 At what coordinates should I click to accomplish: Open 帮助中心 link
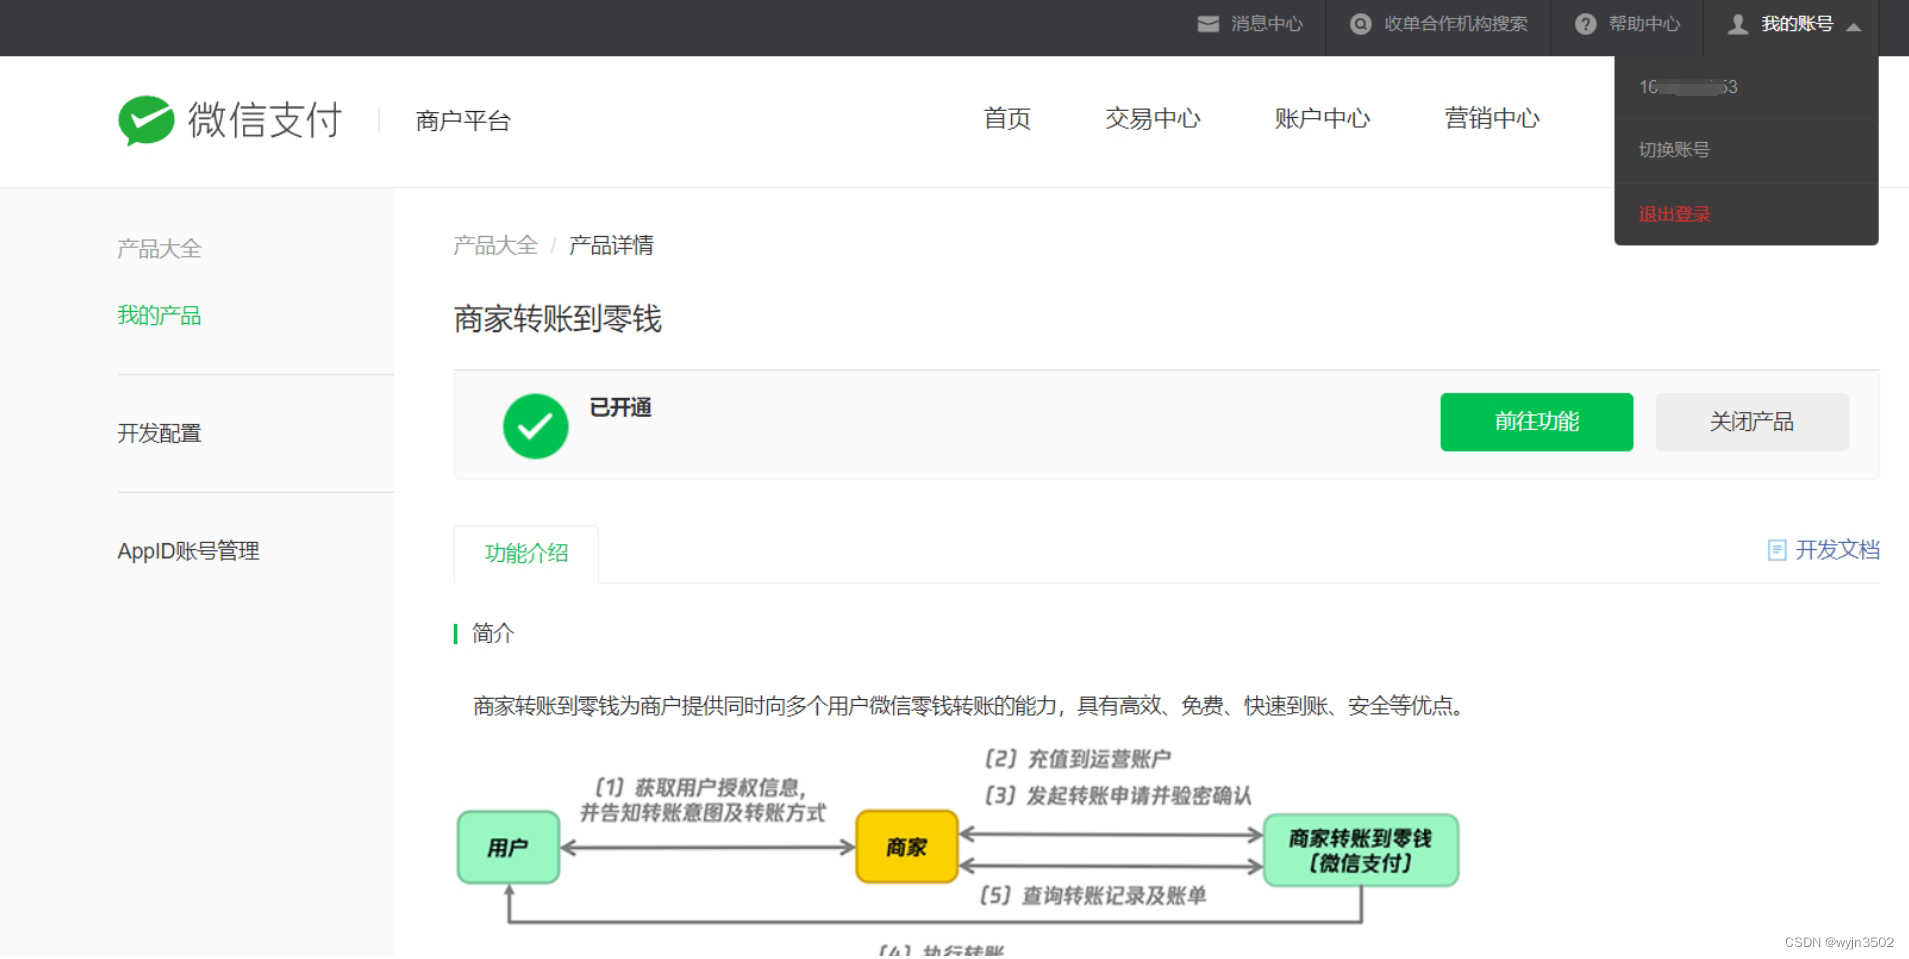pyautogui.click(x=1644, y=24)
